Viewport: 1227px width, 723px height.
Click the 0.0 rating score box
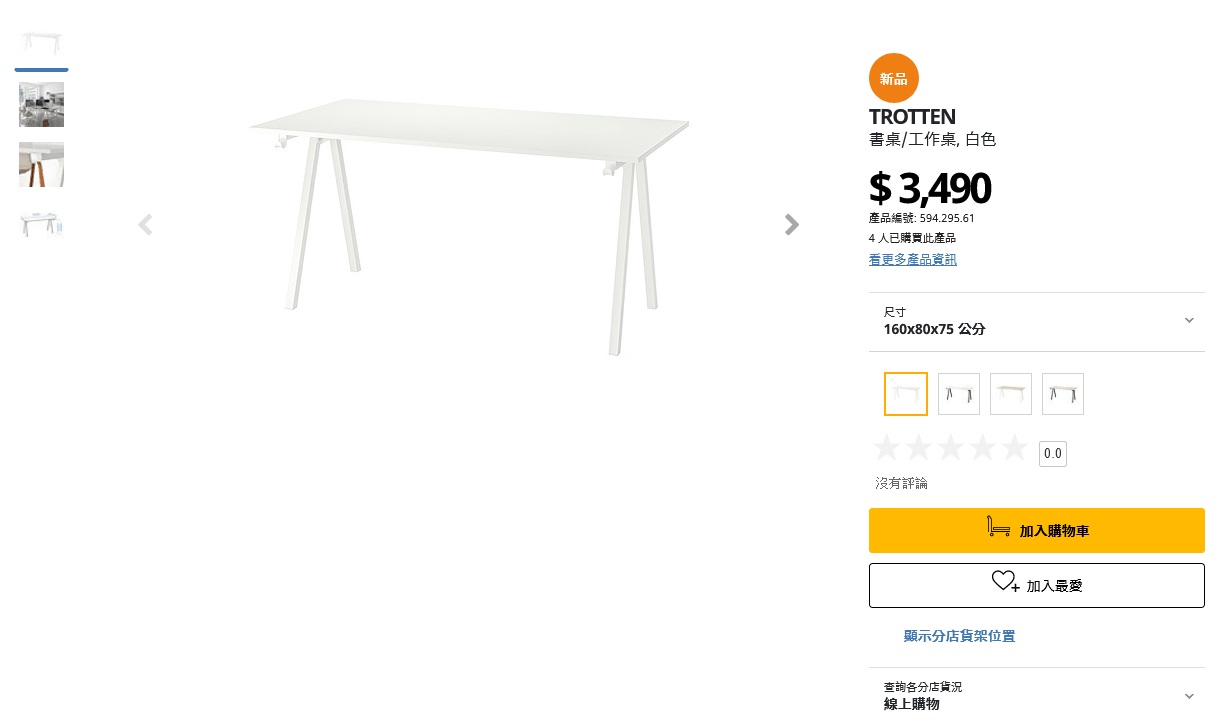(x=1052, y=454)
